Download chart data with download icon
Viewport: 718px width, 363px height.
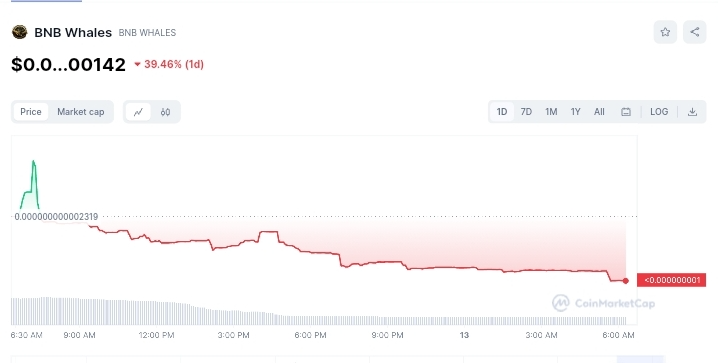click(x=692, y=112)
